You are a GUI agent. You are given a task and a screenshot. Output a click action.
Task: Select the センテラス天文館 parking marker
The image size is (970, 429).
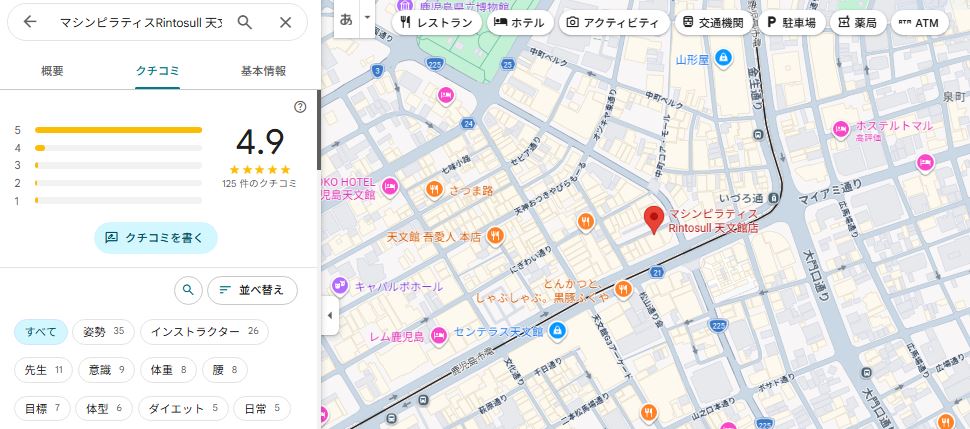point(558,331)
